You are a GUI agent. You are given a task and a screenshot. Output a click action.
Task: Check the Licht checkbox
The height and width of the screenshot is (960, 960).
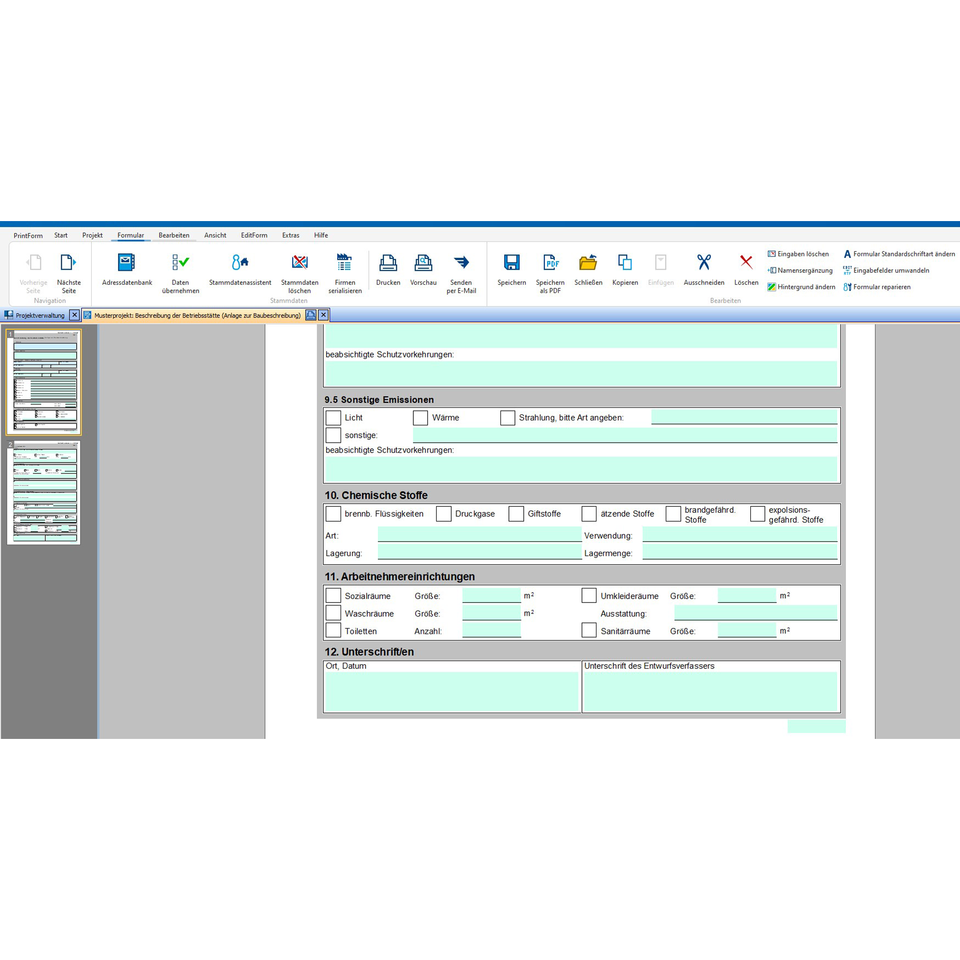333,418
